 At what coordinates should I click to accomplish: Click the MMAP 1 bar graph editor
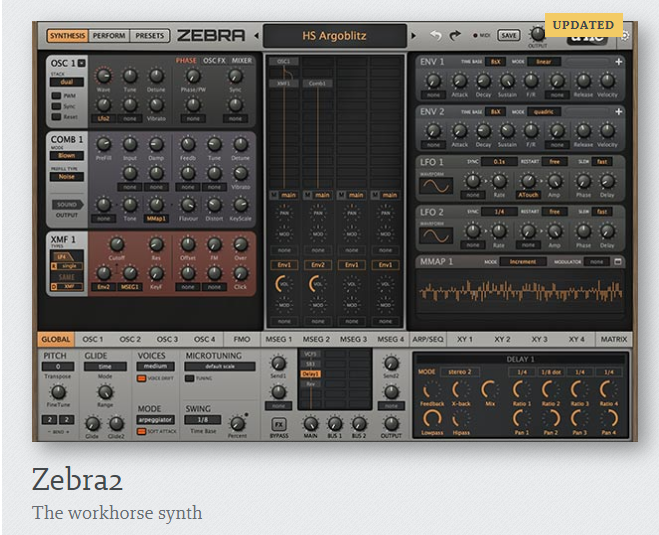(520, 292)
